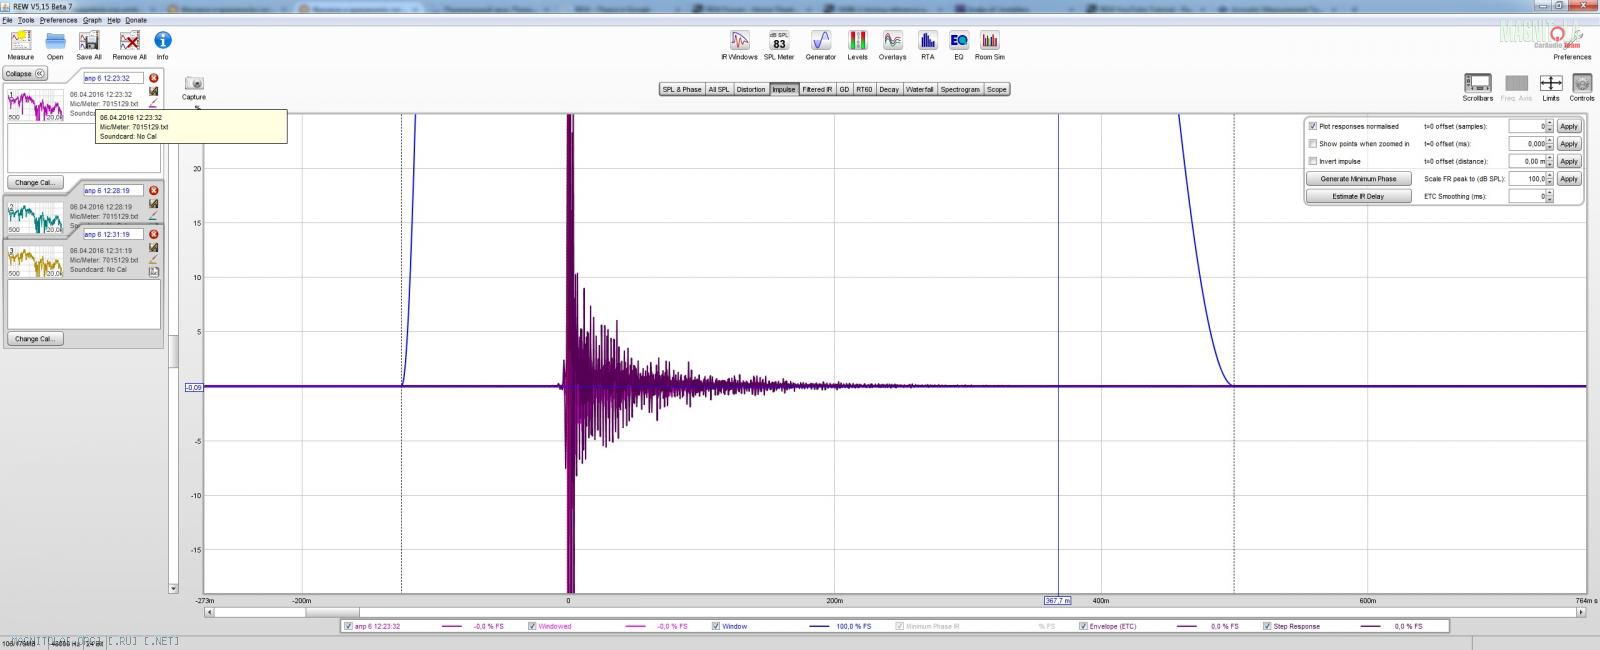Image resolution: width=1600 pixels, height=650 pixels.
Task: Toggle the Window trace checkbox
Action: 716,626
